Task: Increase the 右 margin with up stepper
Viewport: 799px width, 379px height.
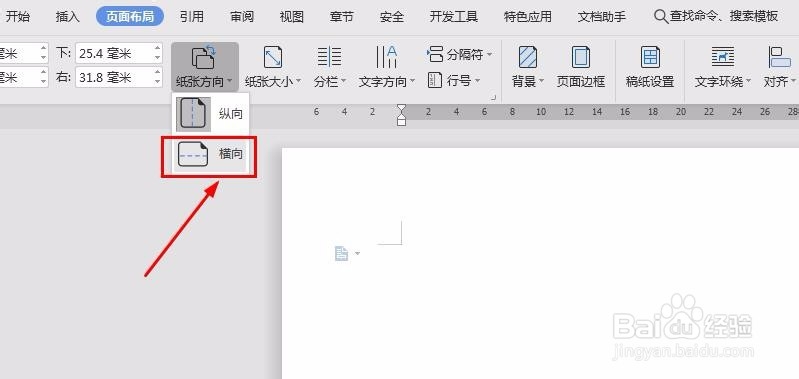Action: click(157, 73)
